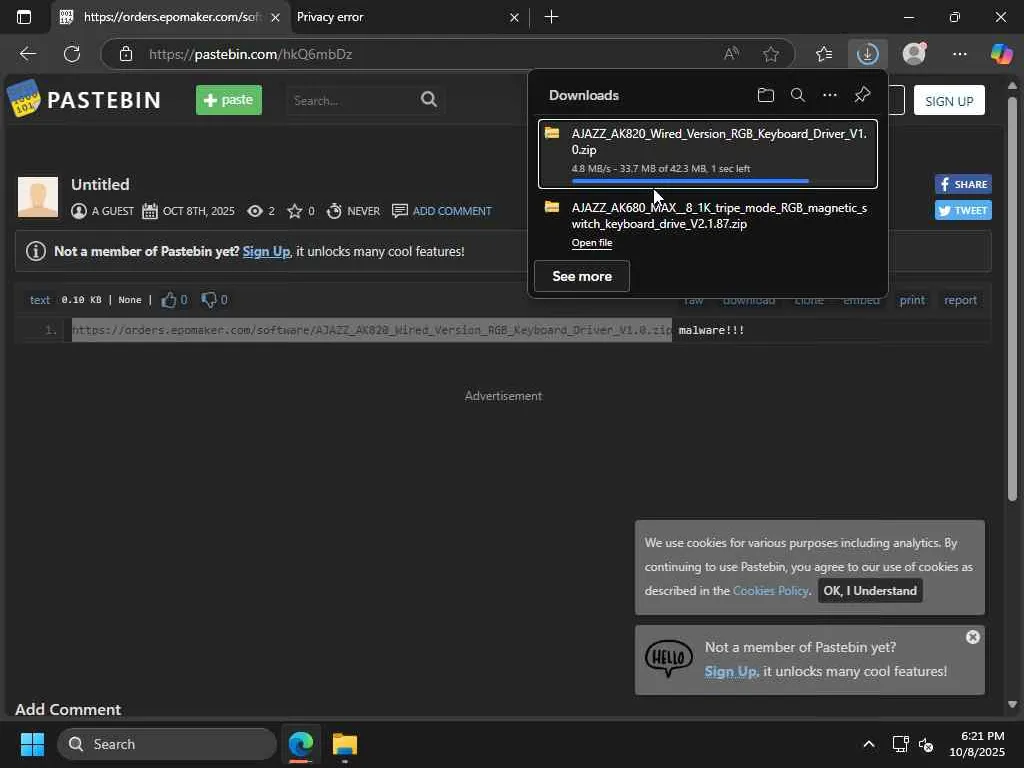Select the AK680 MAX zip download entry
Image resolution: width=1024 pixels, height=768 pixels.
pos(707,224)
